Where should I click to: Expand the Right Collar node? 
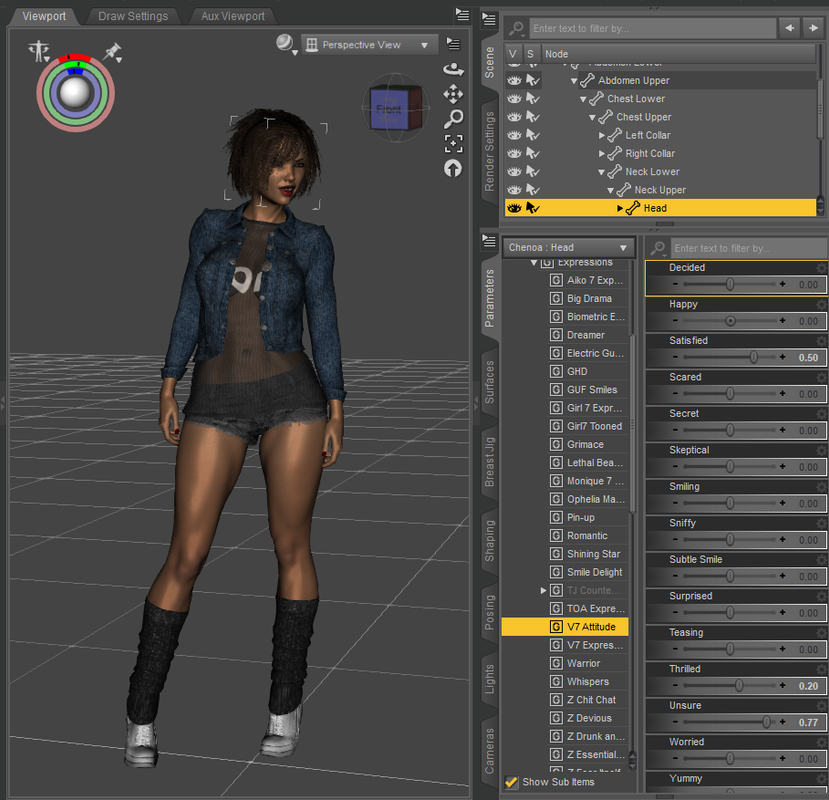pyautogui.click(x=602, y=154)
